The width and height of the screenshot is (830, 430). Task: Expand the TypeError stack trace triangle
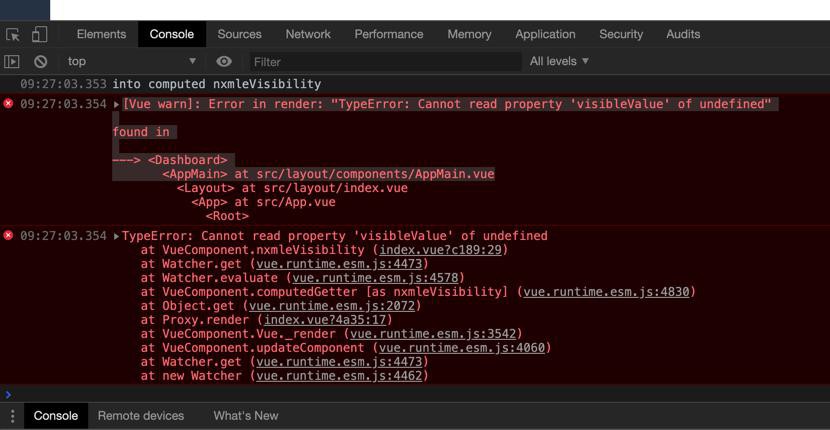pyautogui.click(x=117, y=237)
